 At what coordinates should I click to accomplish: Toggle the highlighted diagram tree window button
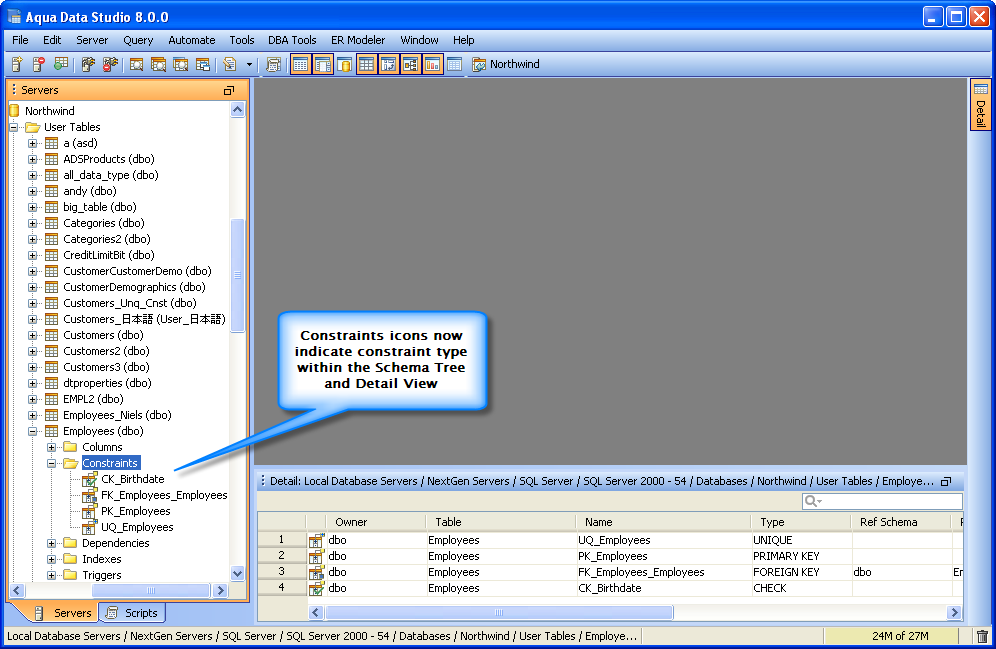[410, 64]
